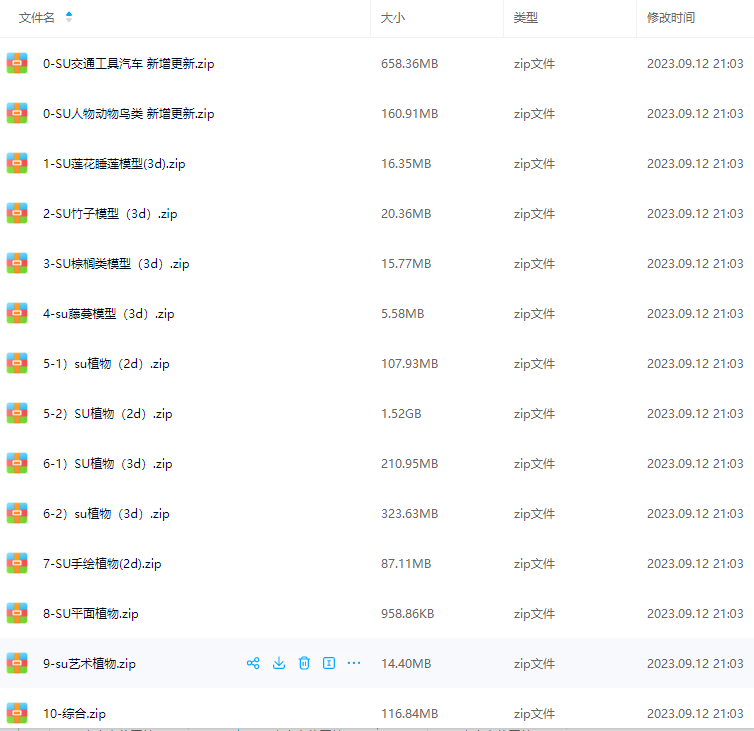The height and width of the screenshot is (731, 754).
Task: Delete 9-su艺术植物.zip with the trash icon
Action: click(x=304, y=663)
